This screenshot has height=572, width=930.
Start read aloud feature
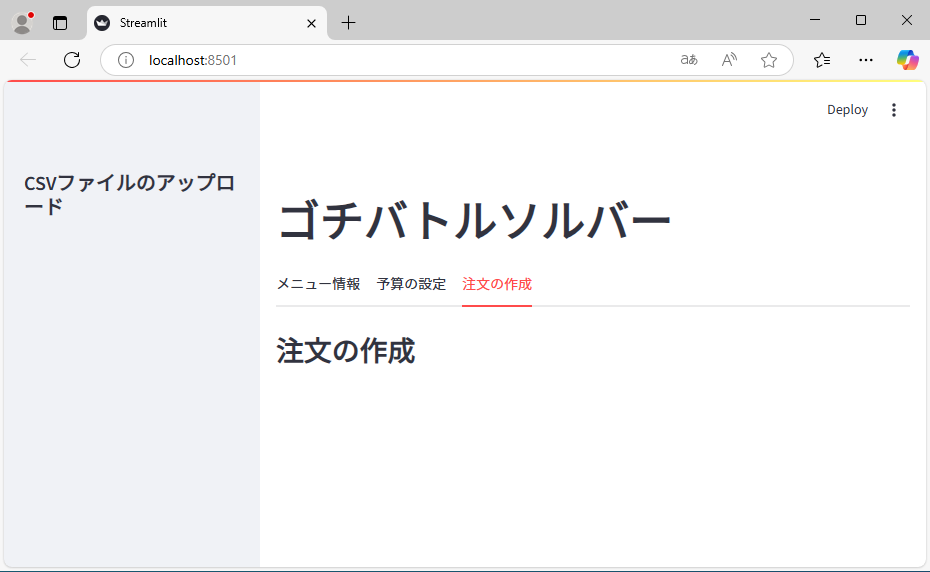point(729,60)
